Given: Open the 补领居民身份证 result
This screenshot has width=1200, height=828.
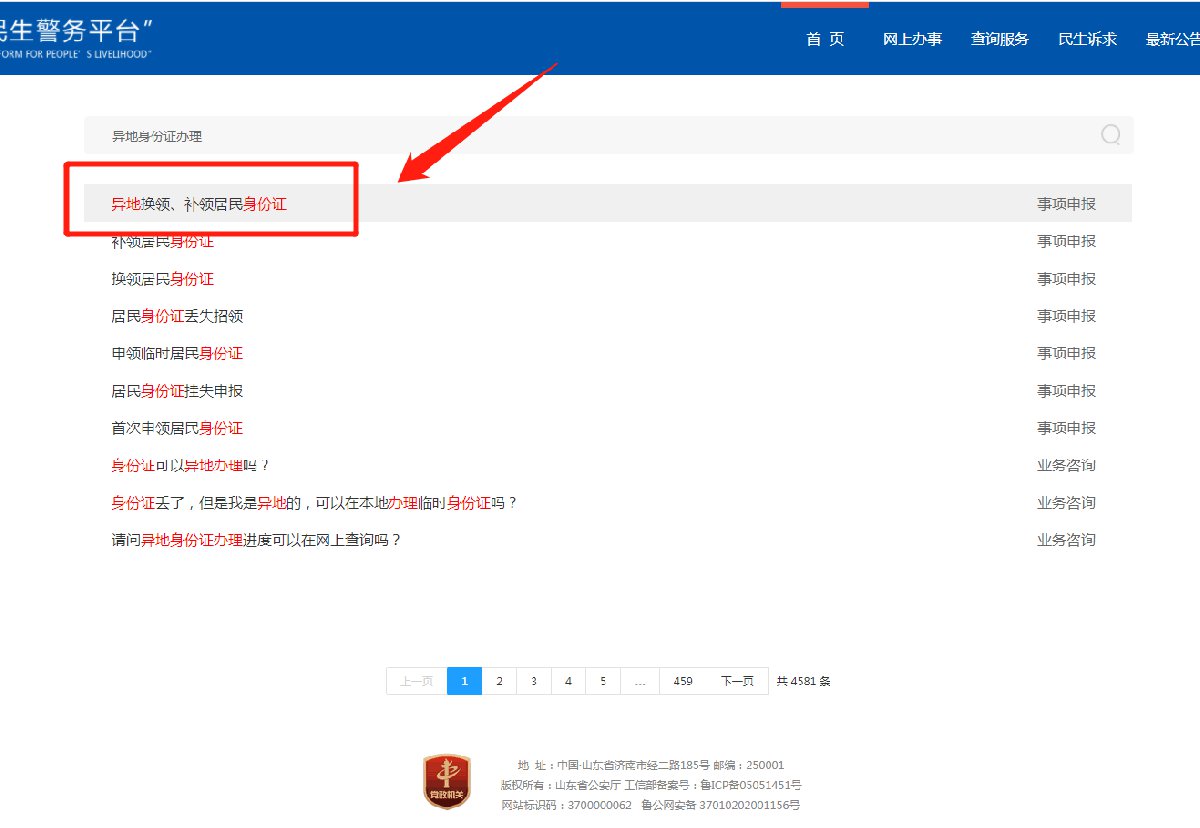Looking at the screenshot, I should [x=162, y=242].
